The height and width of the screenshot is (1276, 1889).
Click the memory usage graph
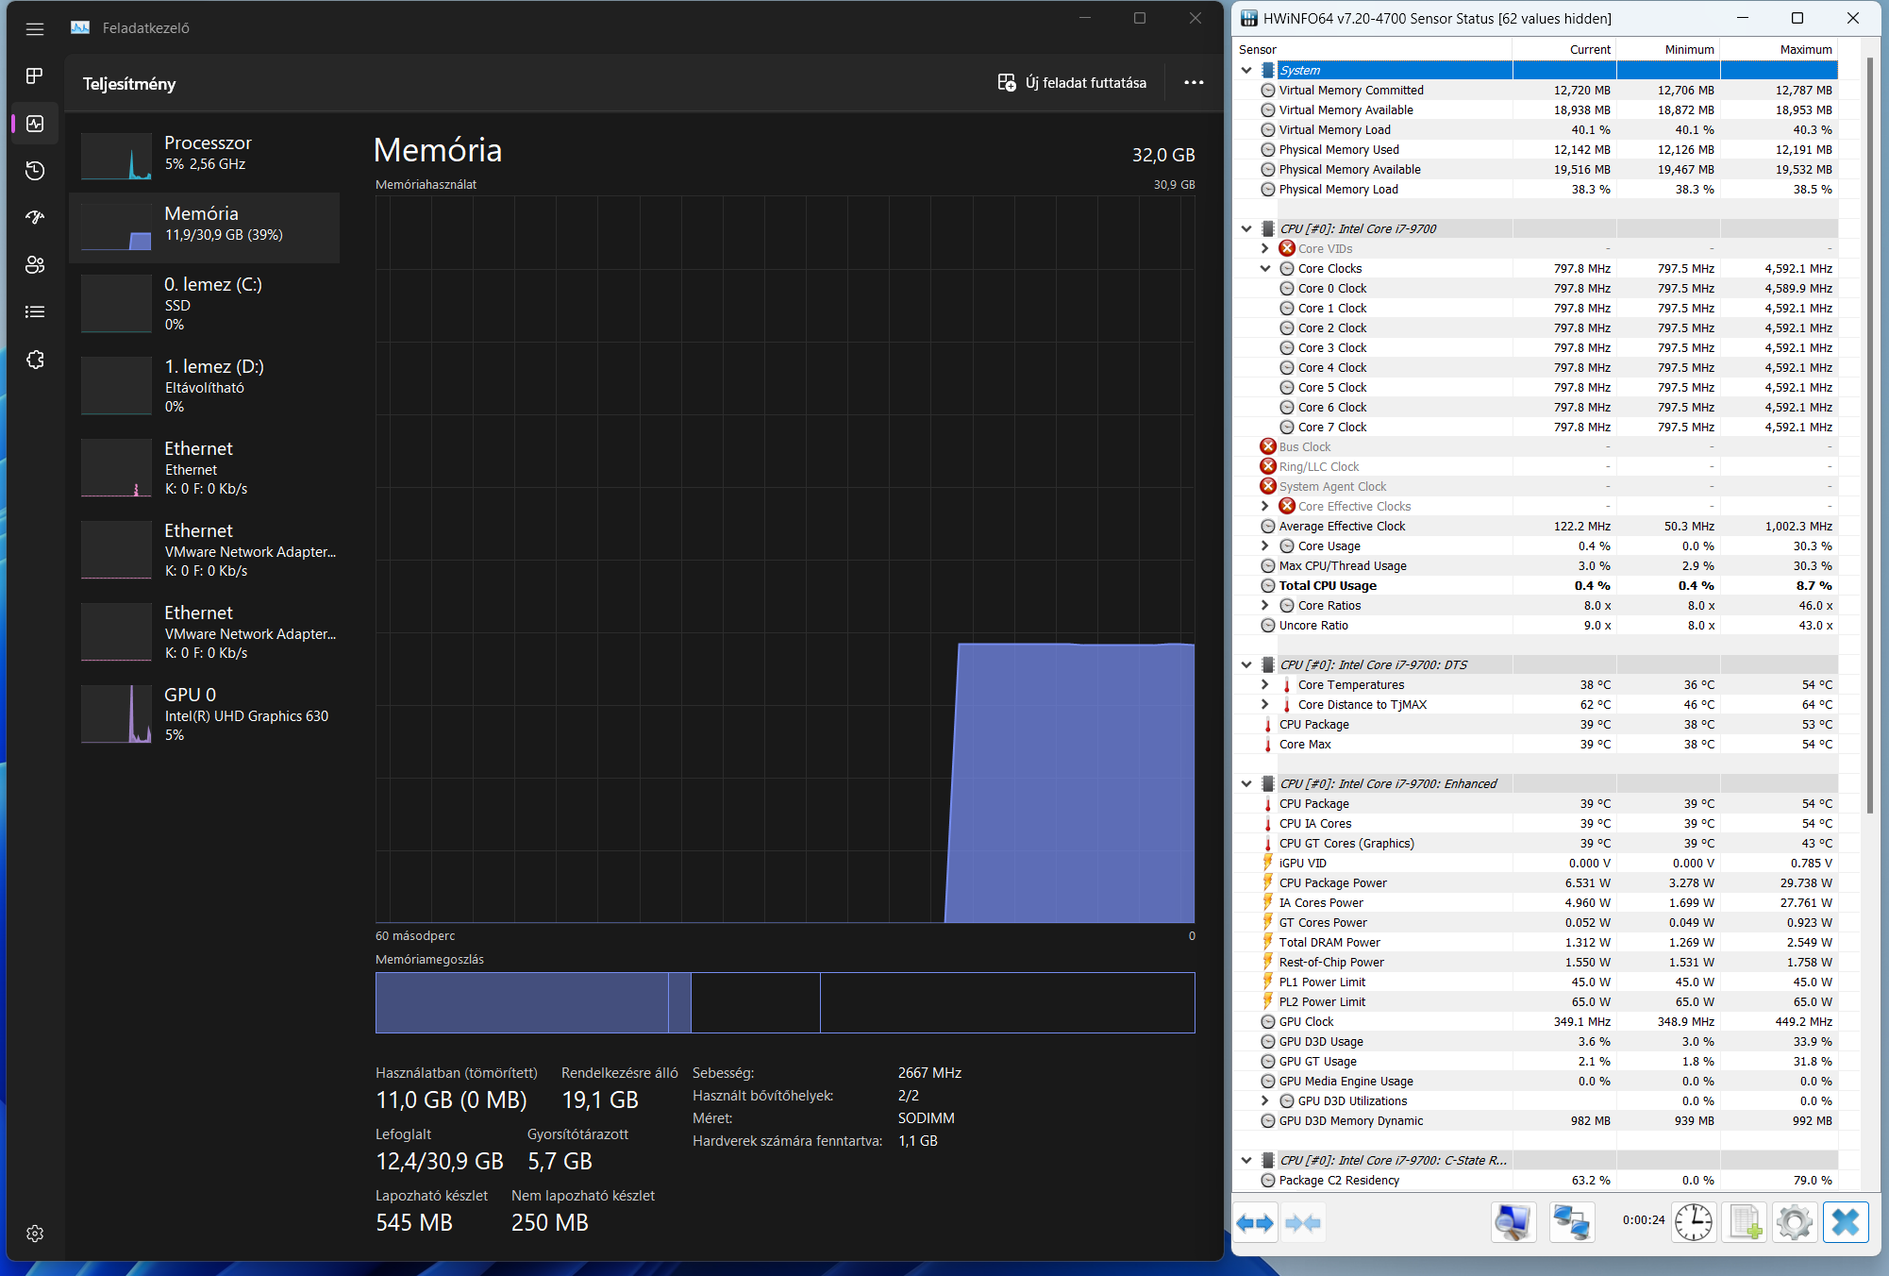coord(785,559)
